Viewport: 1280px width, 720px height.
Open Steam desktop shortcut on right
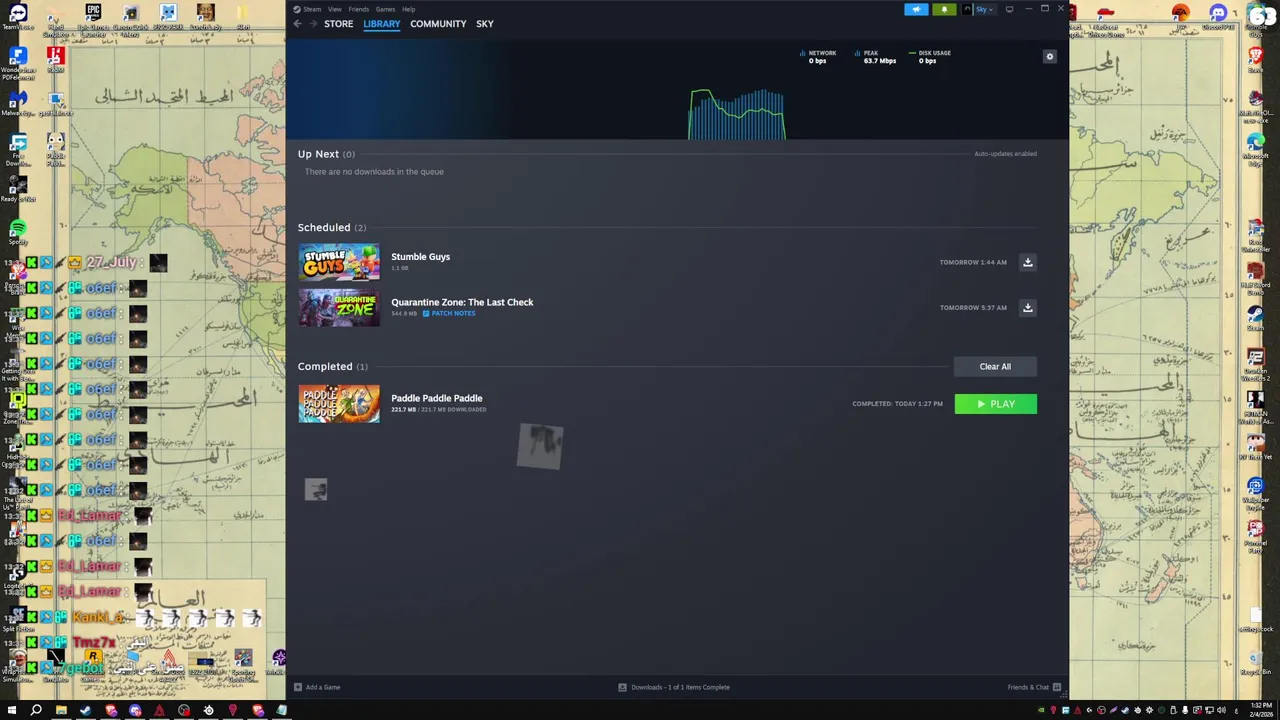(x=1255, y=317)
